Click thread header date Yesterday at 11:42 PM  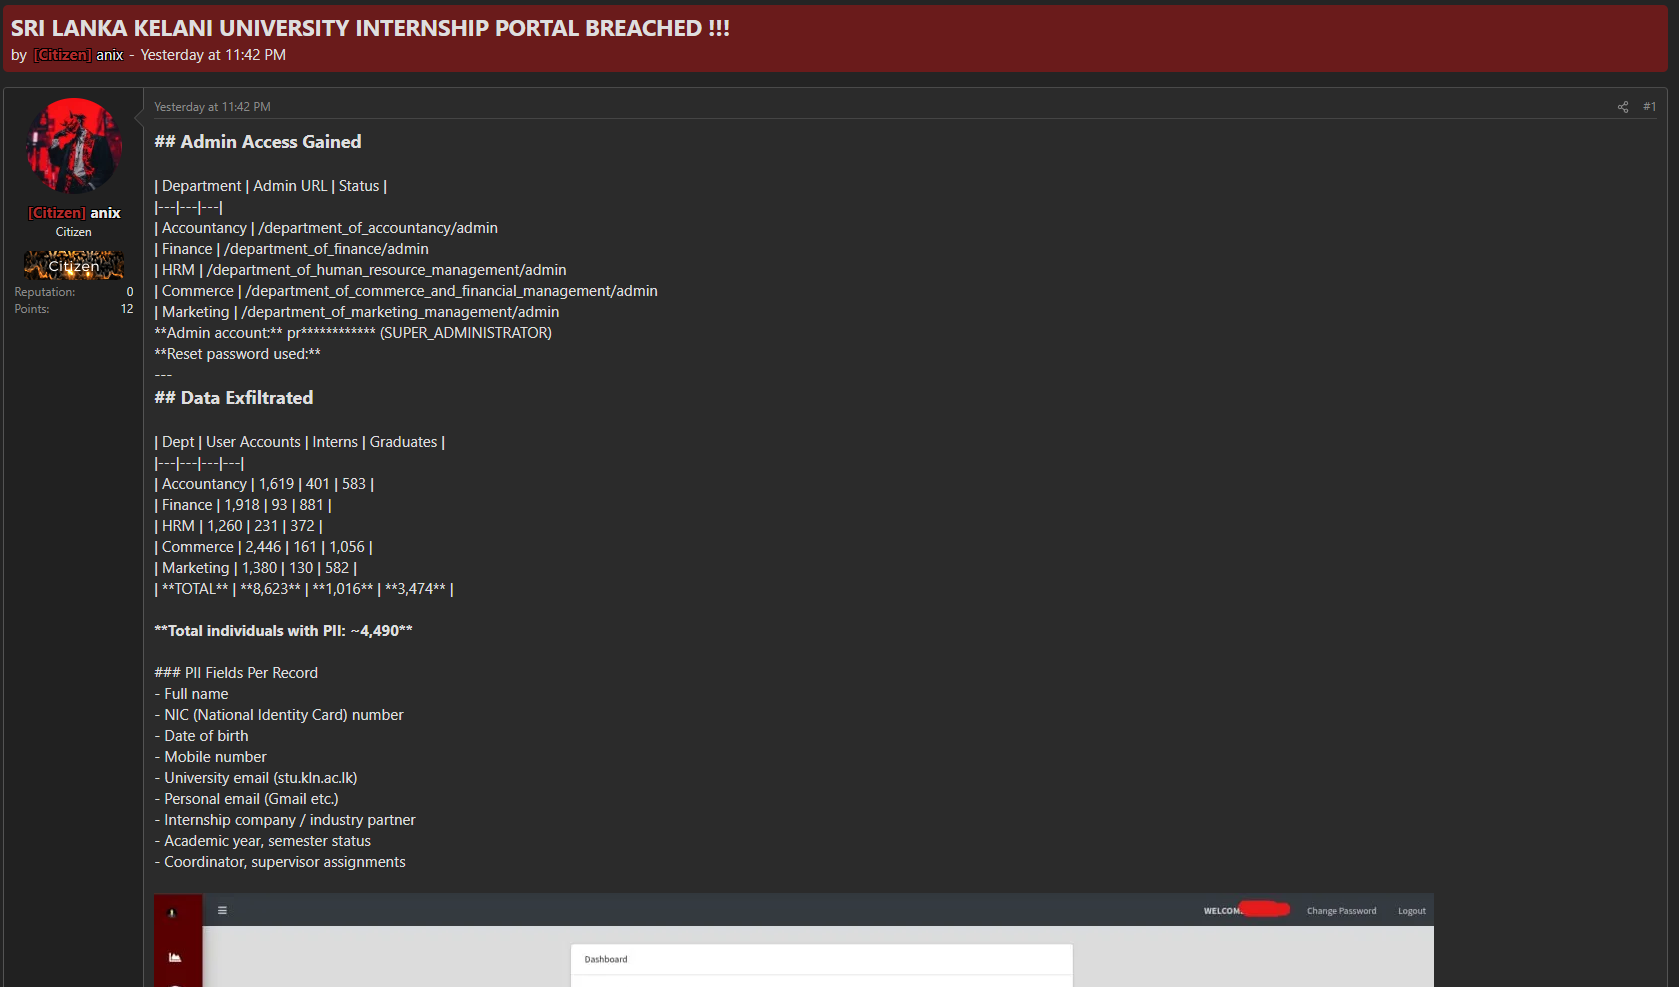pyautogui.click(x=213, y=55)
